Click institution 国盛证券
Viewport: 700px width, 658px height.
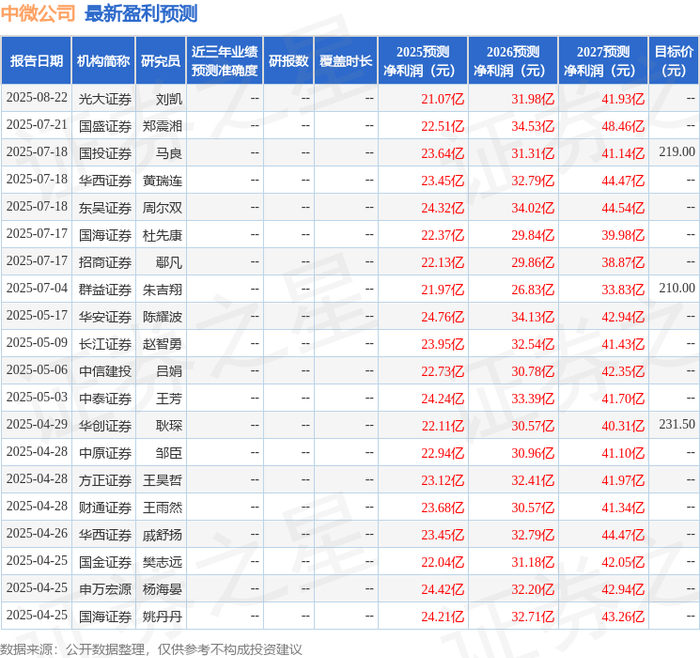105,126
